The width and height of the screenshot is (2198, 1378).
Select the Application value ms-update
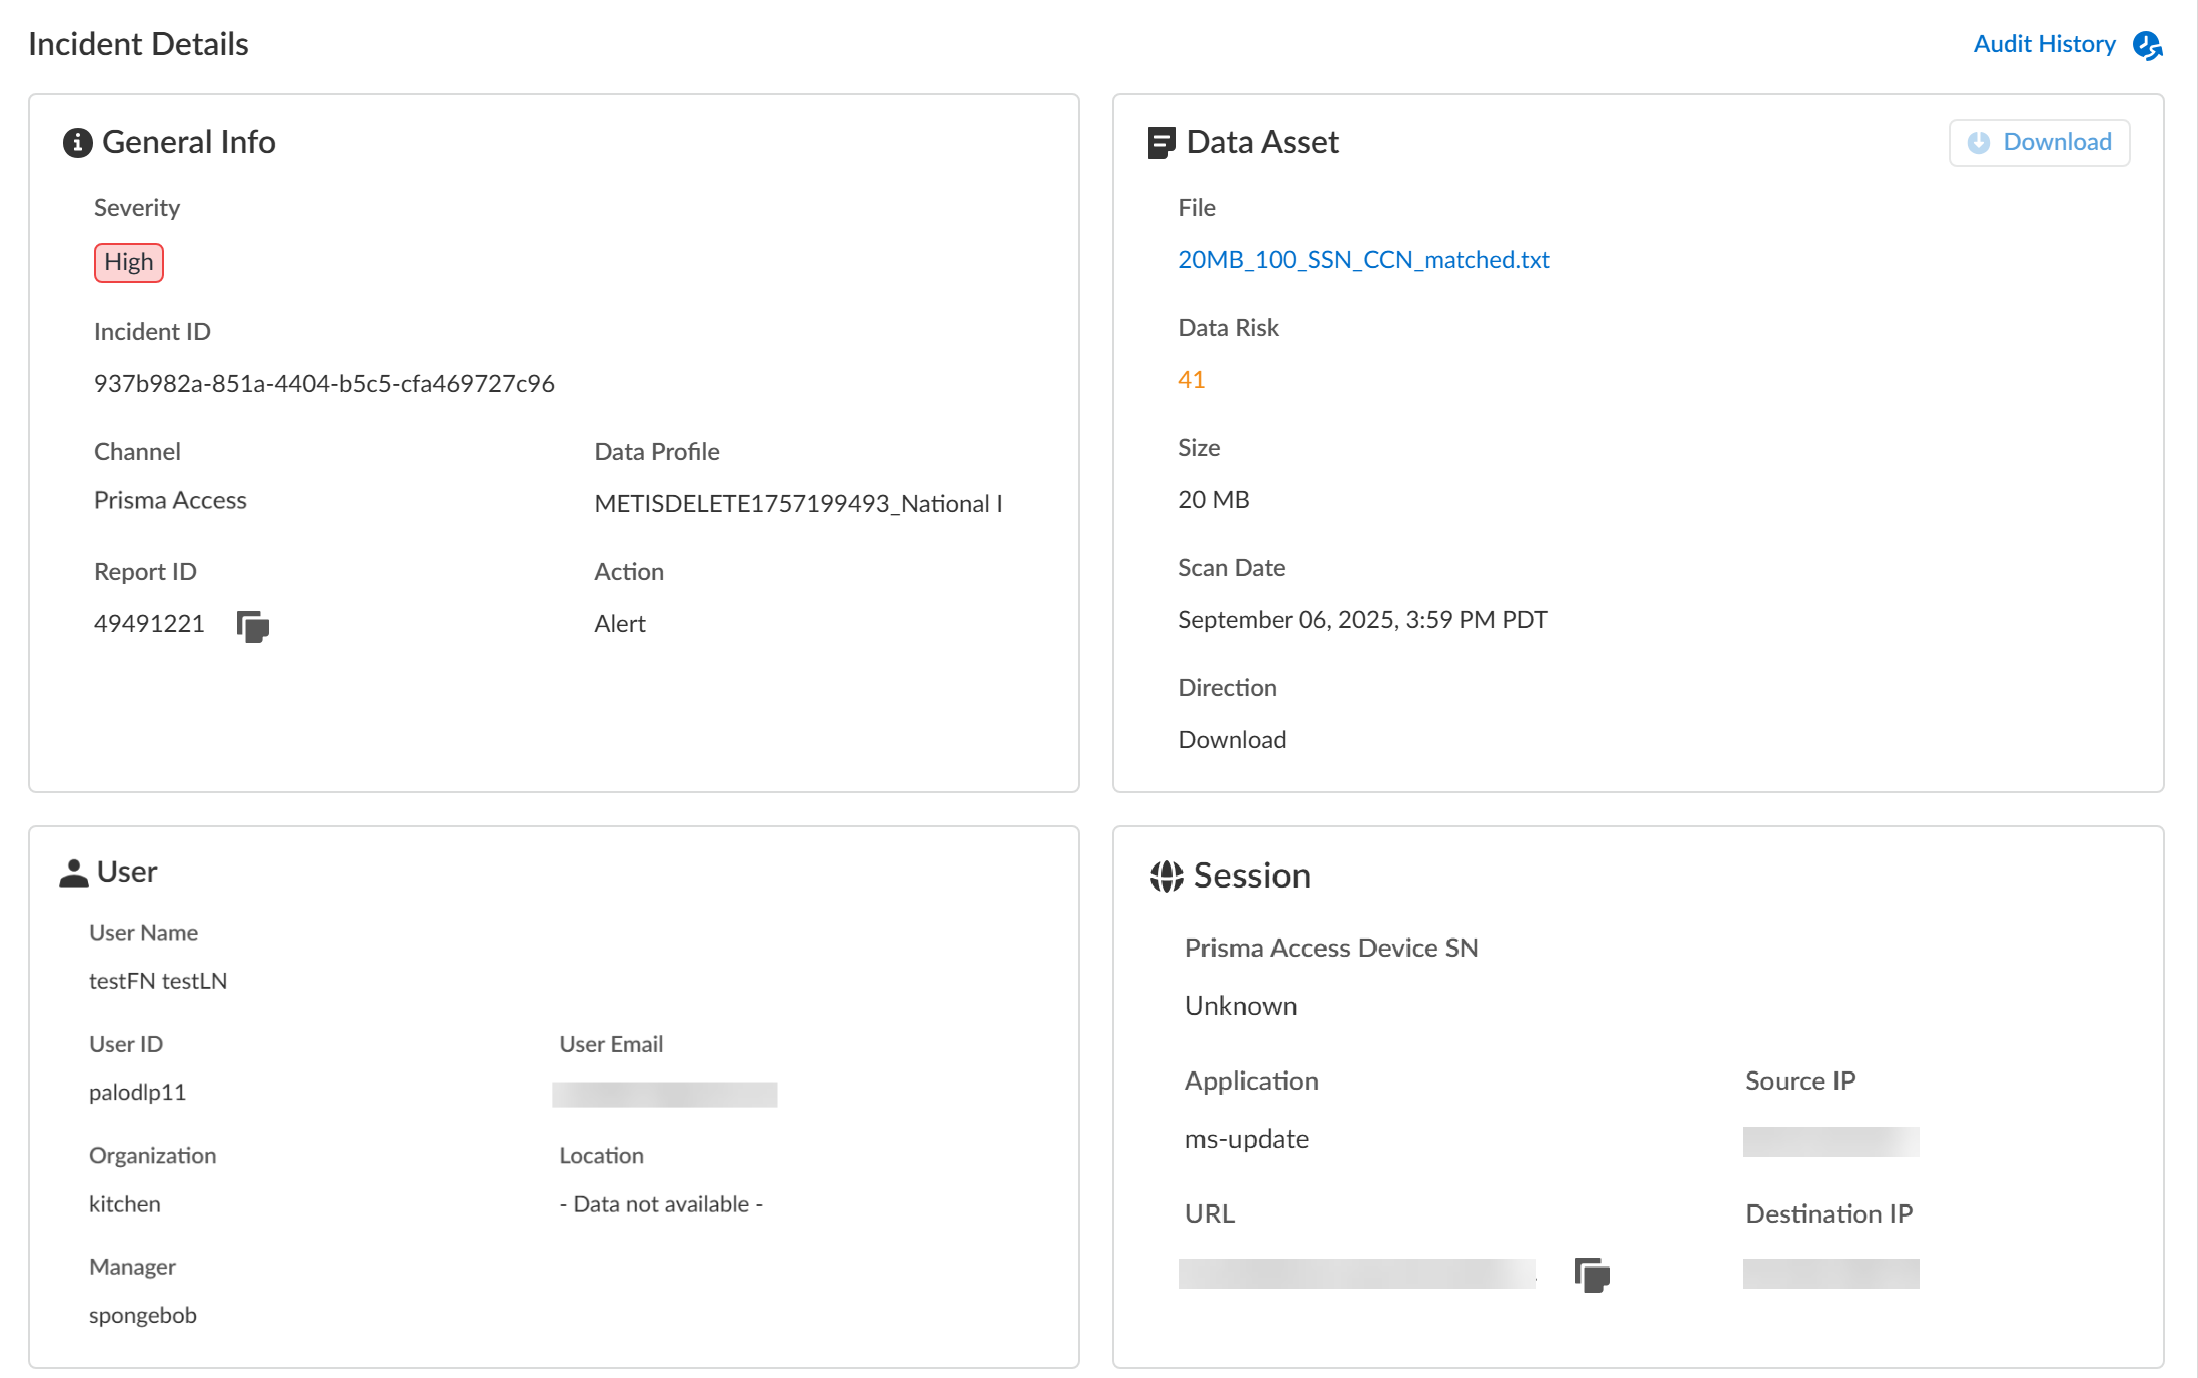coord(1246,1138)
